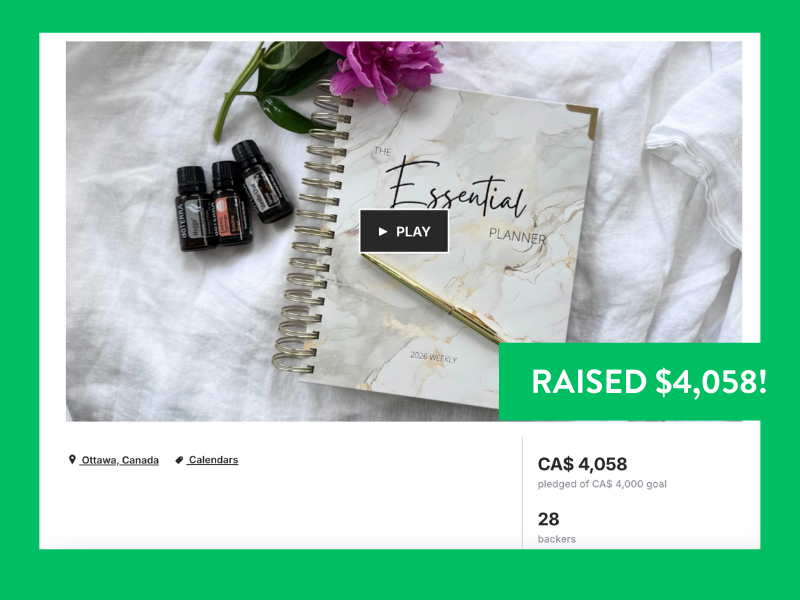The image size is (800, 600).
Task: Click the '2026 WEEKLY' text on planner cover
Action: (x=434, y=357)
